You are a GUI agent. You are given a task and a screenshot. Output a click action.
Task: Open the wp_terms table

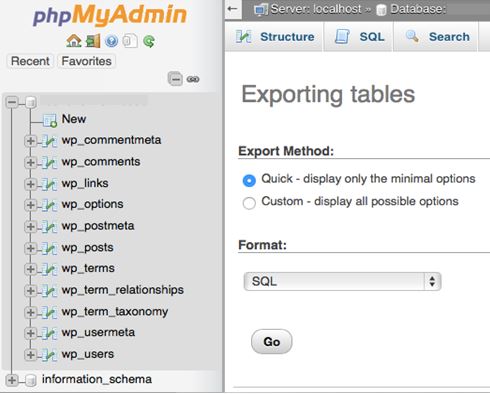click(88, 268)
